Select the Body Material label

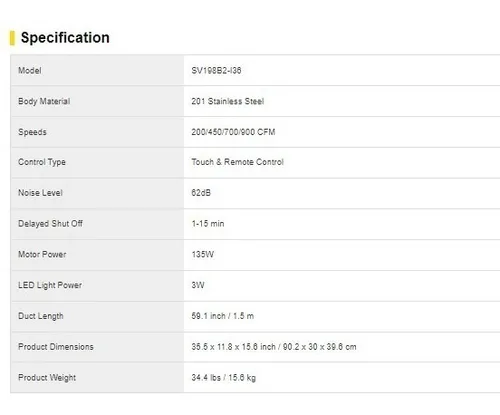pyautogui.click(x=44, y=101)
